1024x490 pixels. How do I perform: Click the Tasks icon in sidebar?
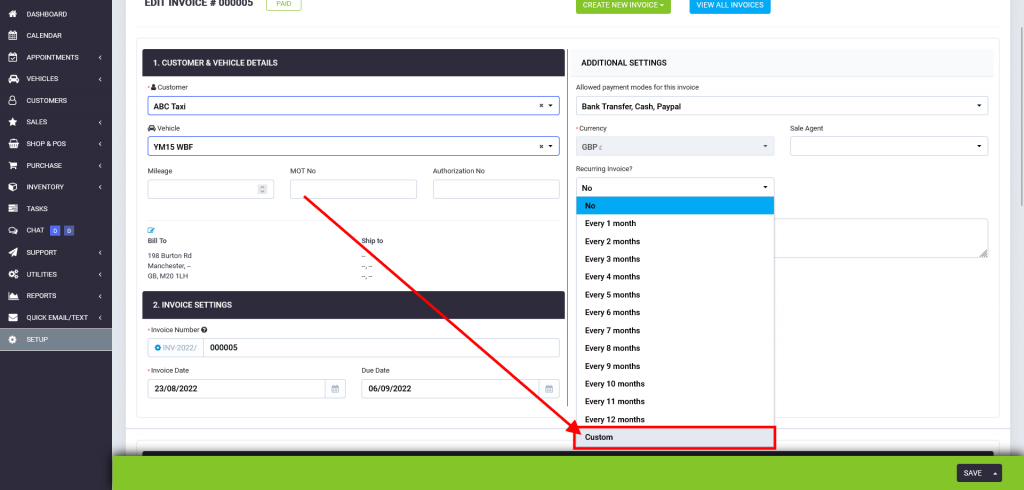tap(12, 209)
